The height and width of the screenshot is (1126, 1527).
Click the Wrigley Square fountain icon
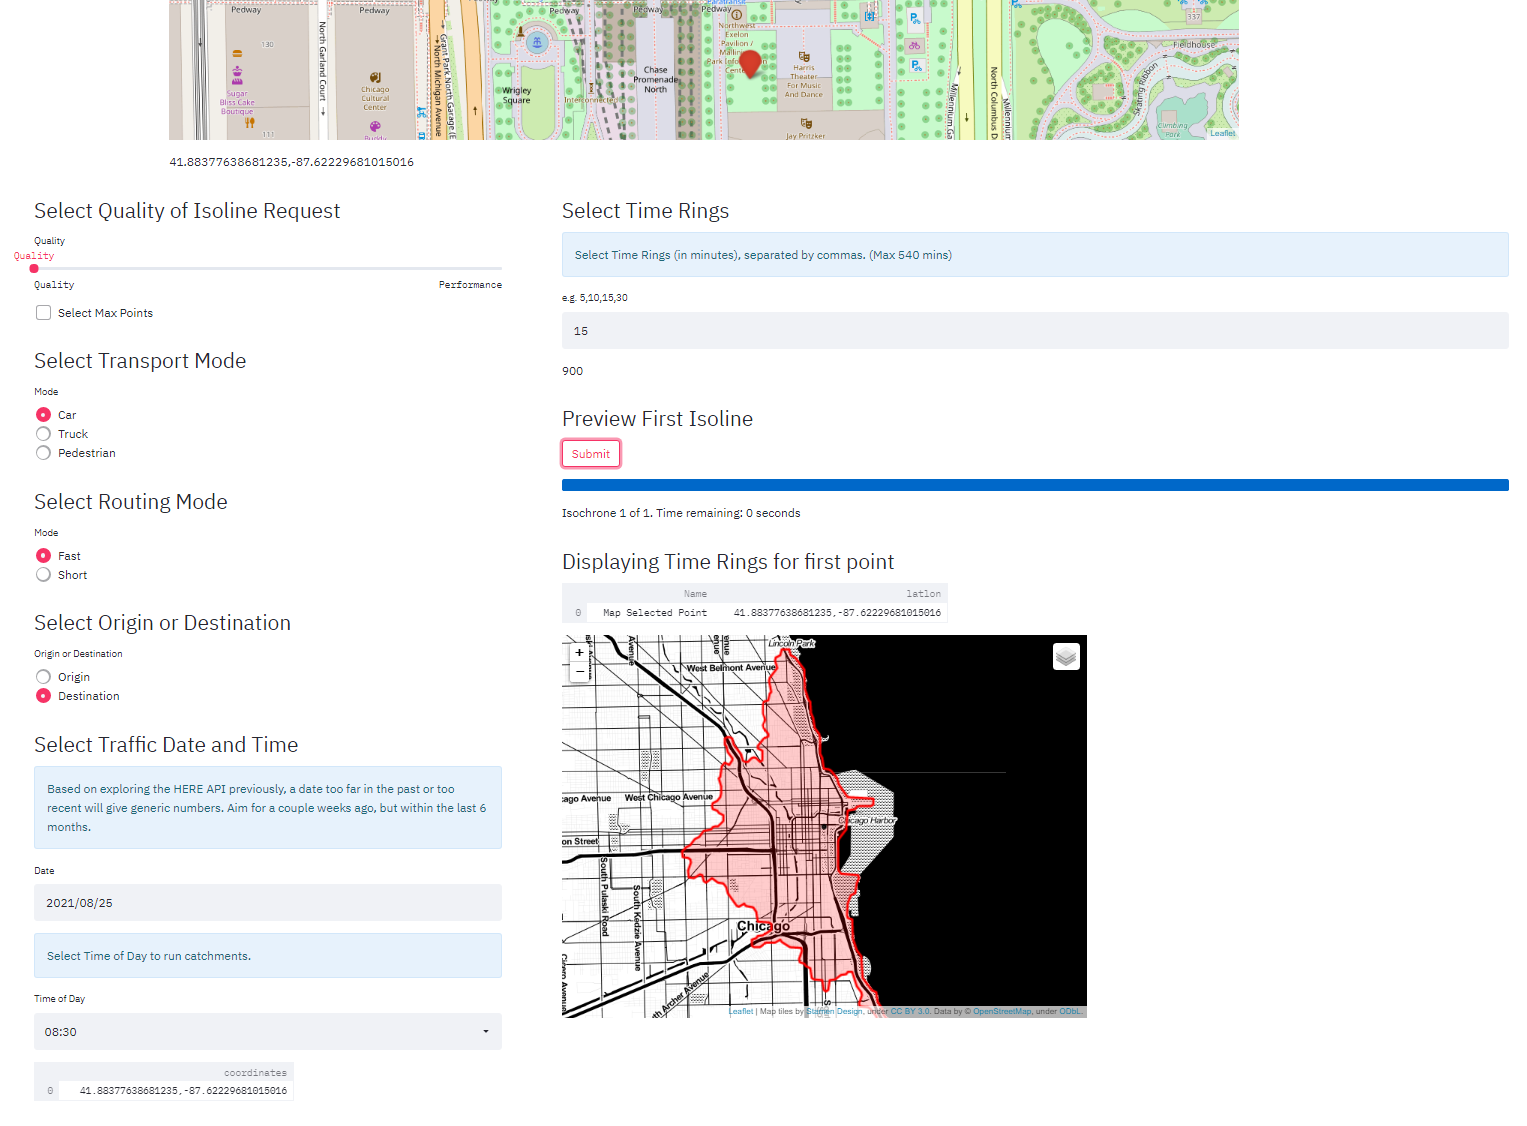[537, 42]
